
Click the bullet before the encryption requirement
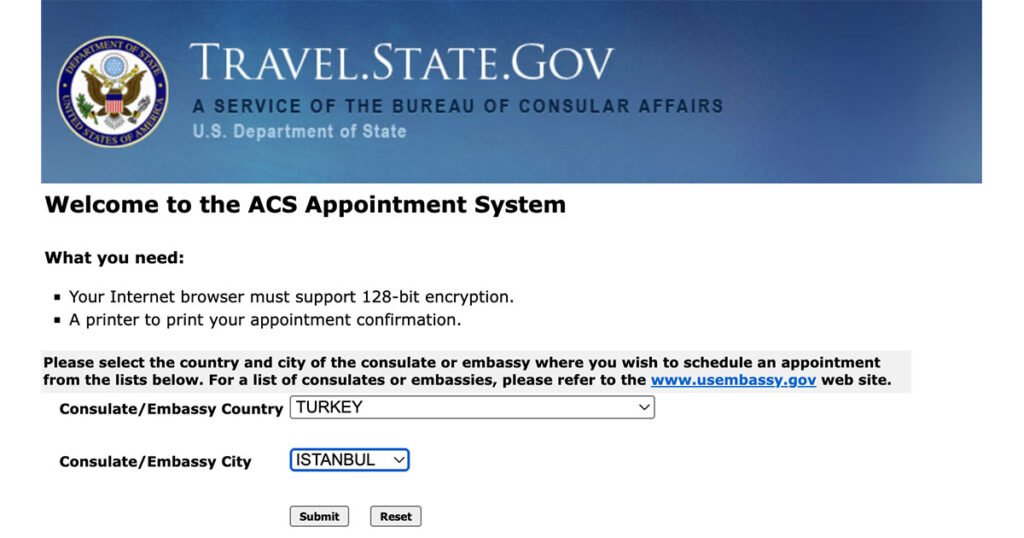[57, 298]
